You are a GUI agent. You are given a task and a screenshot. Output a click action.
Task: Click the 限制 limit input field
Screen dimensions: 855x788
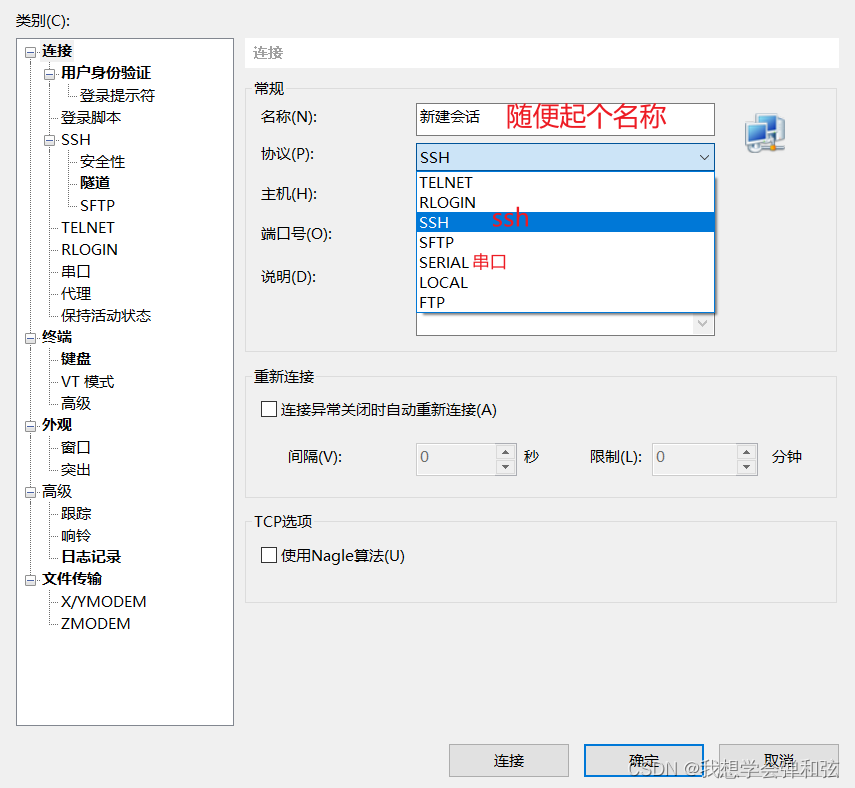695,459
